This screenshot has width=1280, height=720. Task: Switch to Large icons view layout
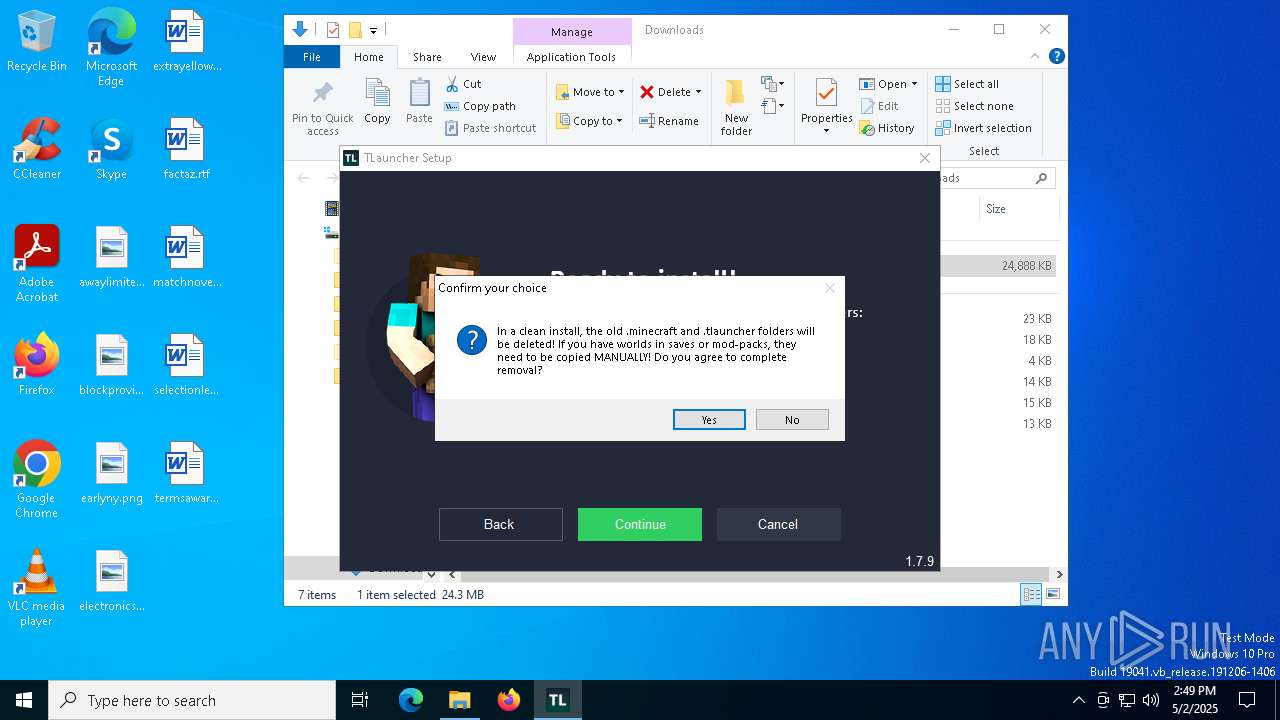[x=1052, y=595]
